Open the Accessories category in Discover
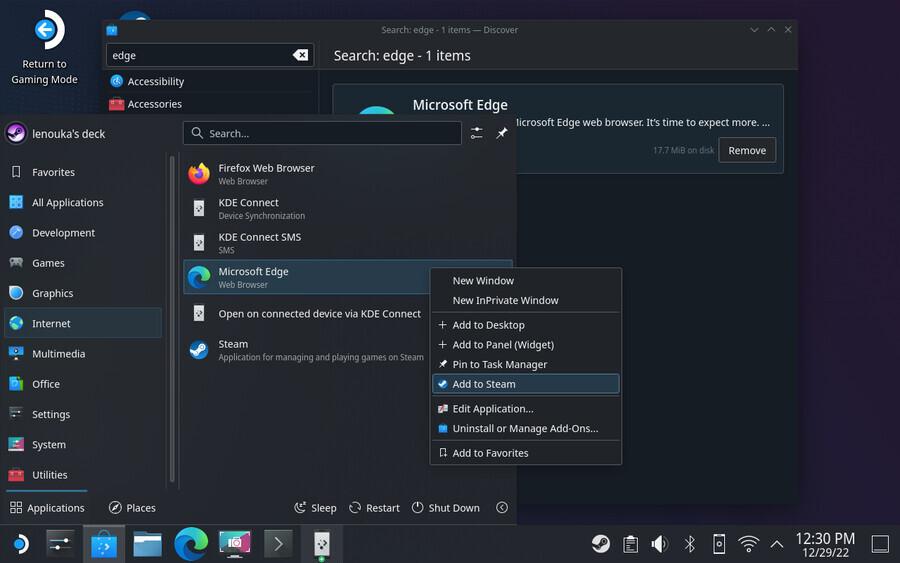900x563 pixels. pyautogui.click(x=210, y=104)
